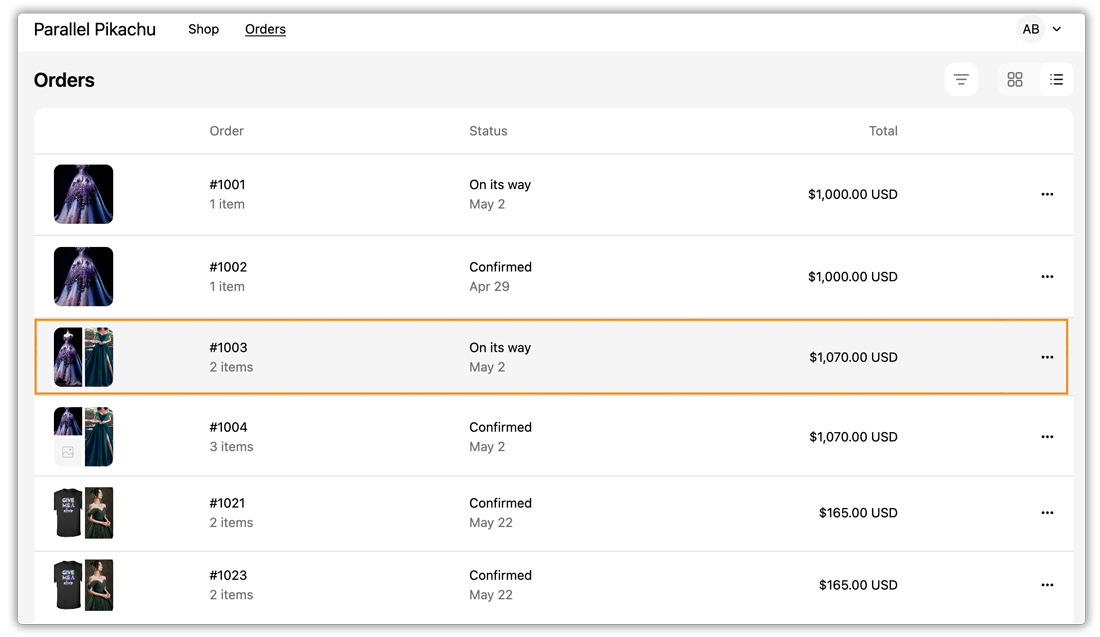Open the gown thumbnail for order #1002
This screenshot has height=637, width=1100.
pyautogui.click(x=83, y=276)
